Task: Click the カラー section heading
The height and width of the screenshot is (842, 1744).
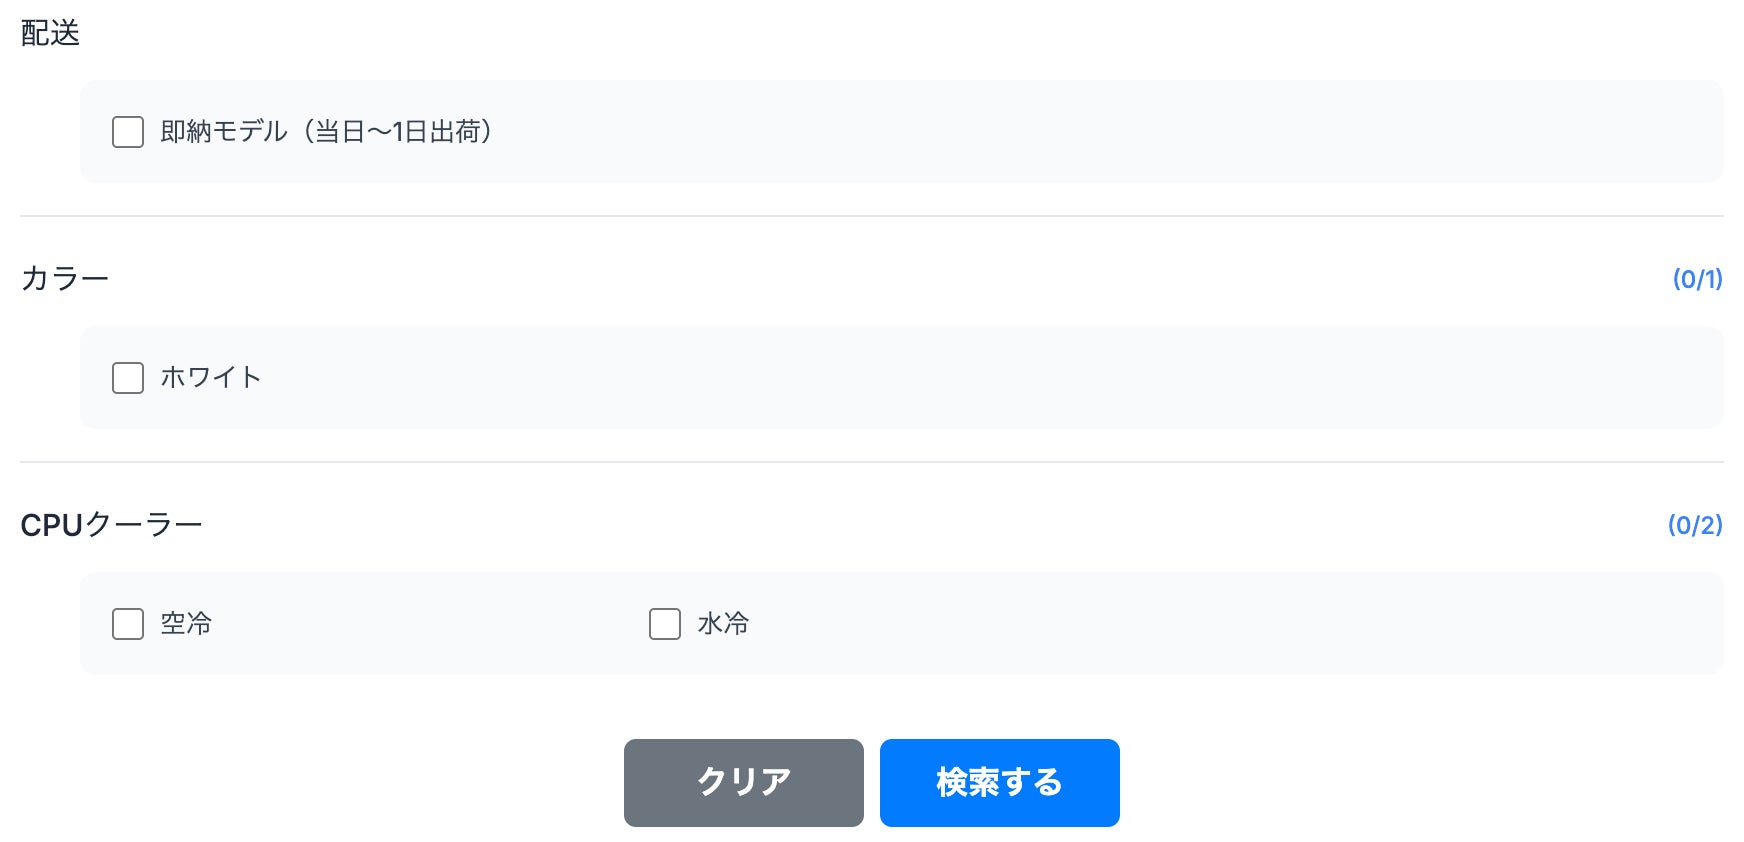Action: click(x=64, y=278)
